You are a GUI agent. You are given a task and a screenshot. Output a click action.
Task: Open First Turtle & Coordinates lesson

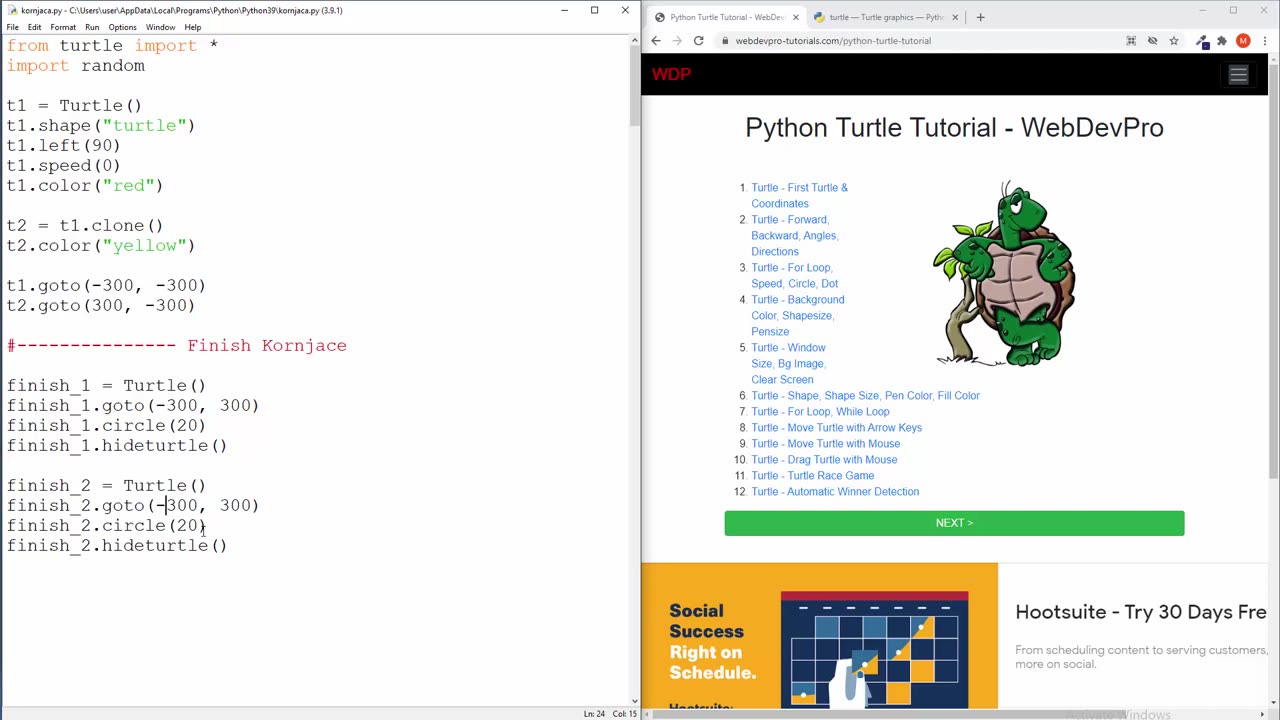(x=799, y=195)
